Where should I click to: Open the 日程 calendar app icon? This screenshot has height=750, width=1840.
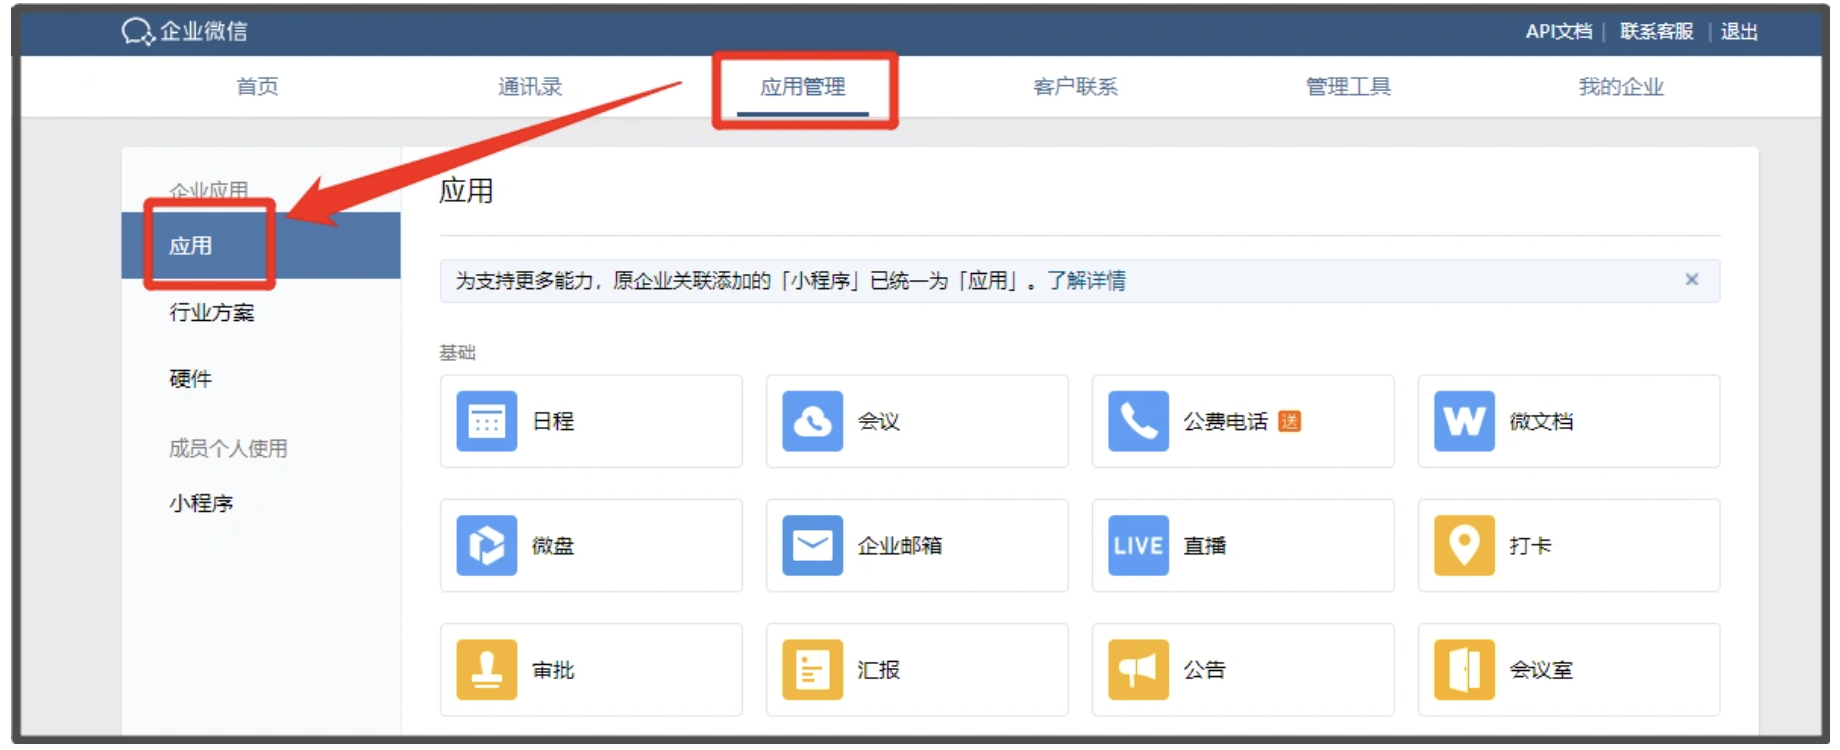tap(486, 421)
